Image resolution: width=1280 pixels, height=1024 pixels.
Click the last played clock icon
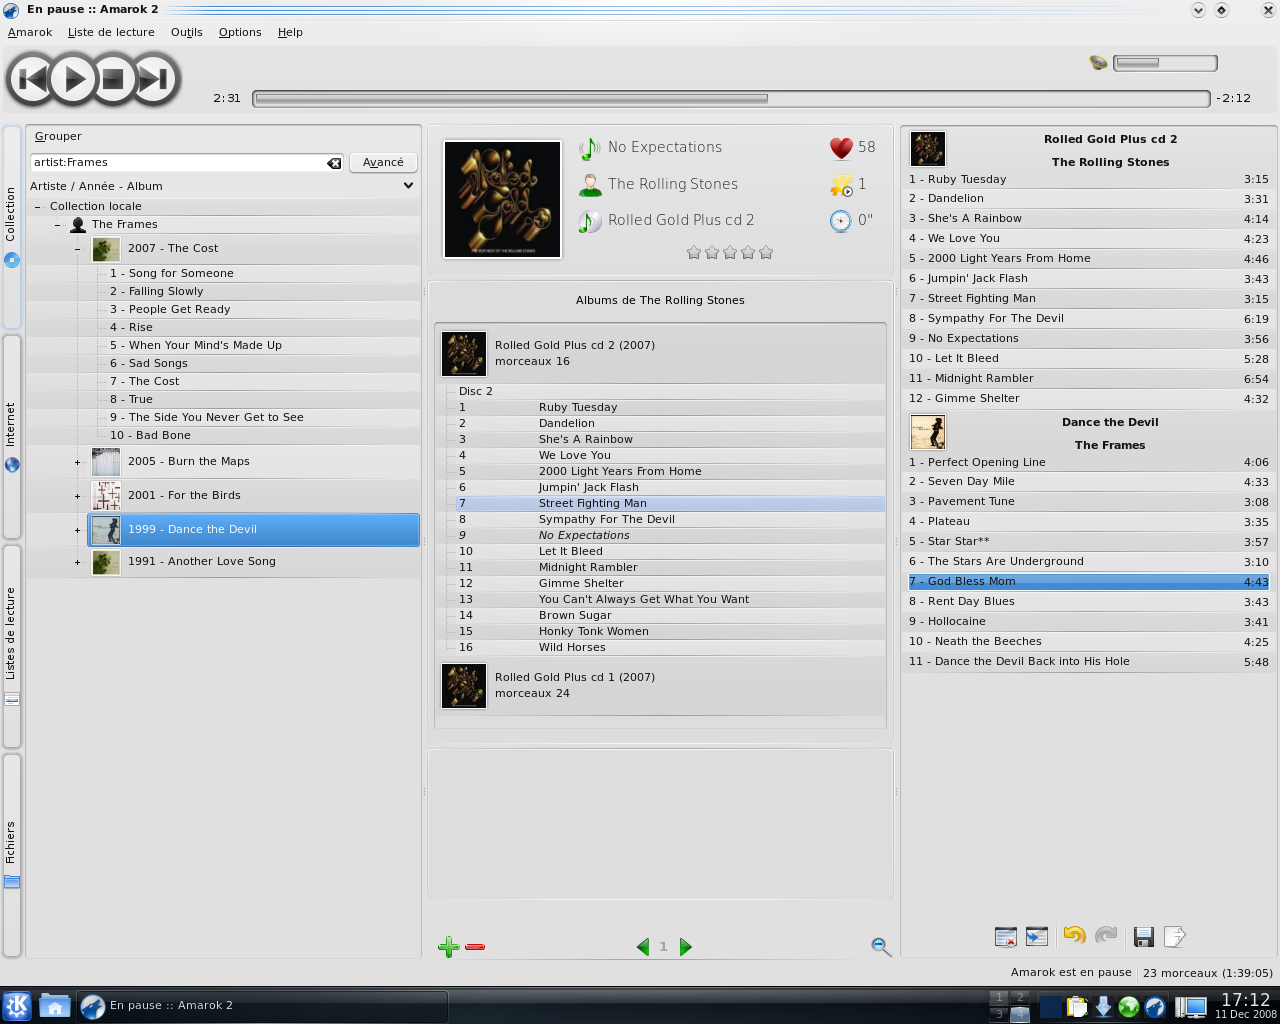841,221
